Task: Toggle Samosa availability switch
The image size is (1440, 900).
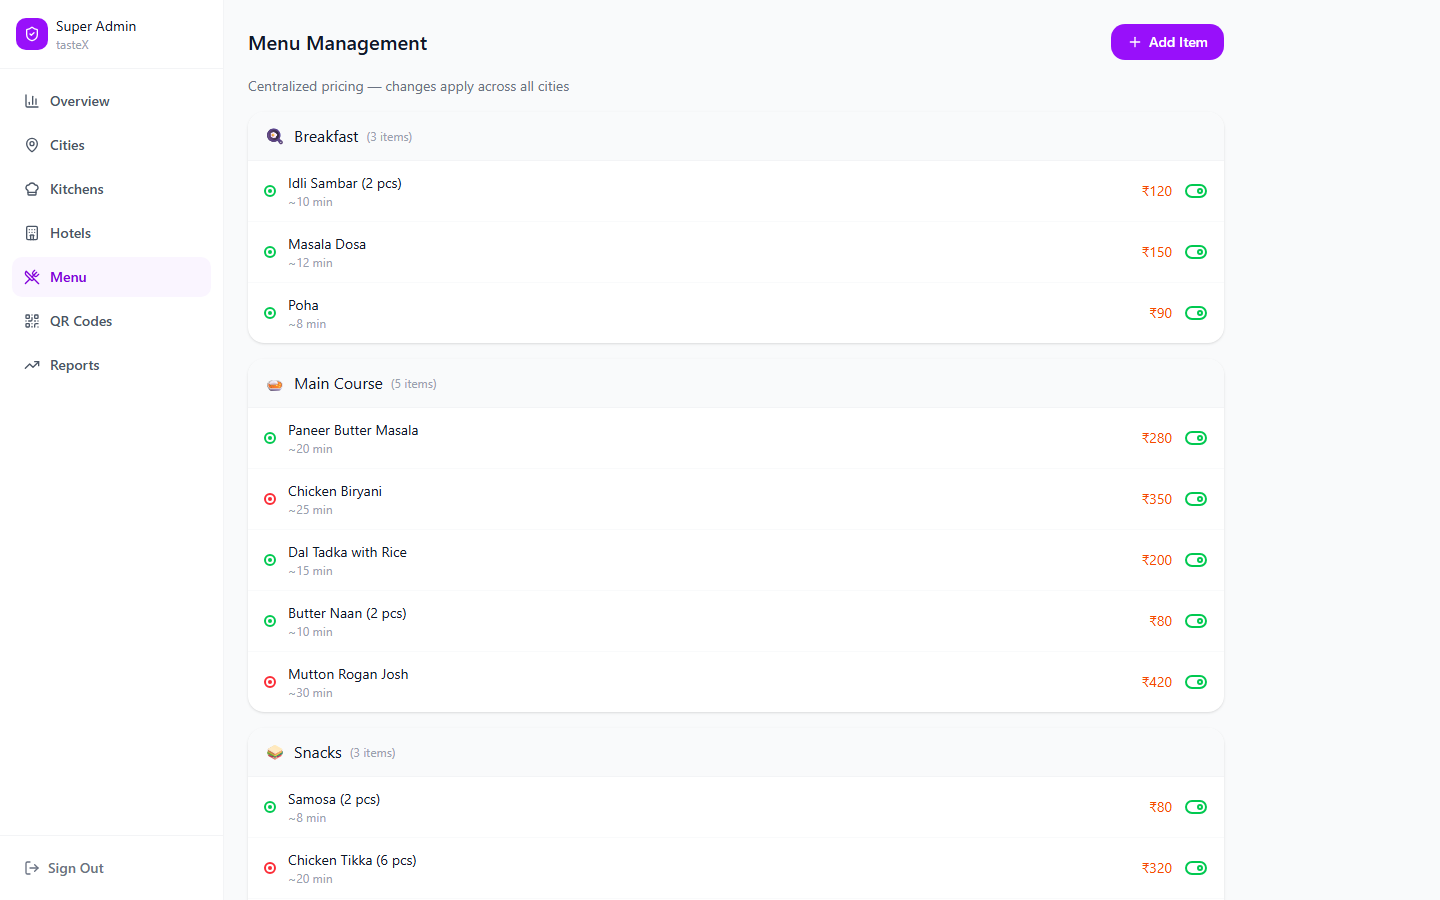Action: tap(1196, 807)
